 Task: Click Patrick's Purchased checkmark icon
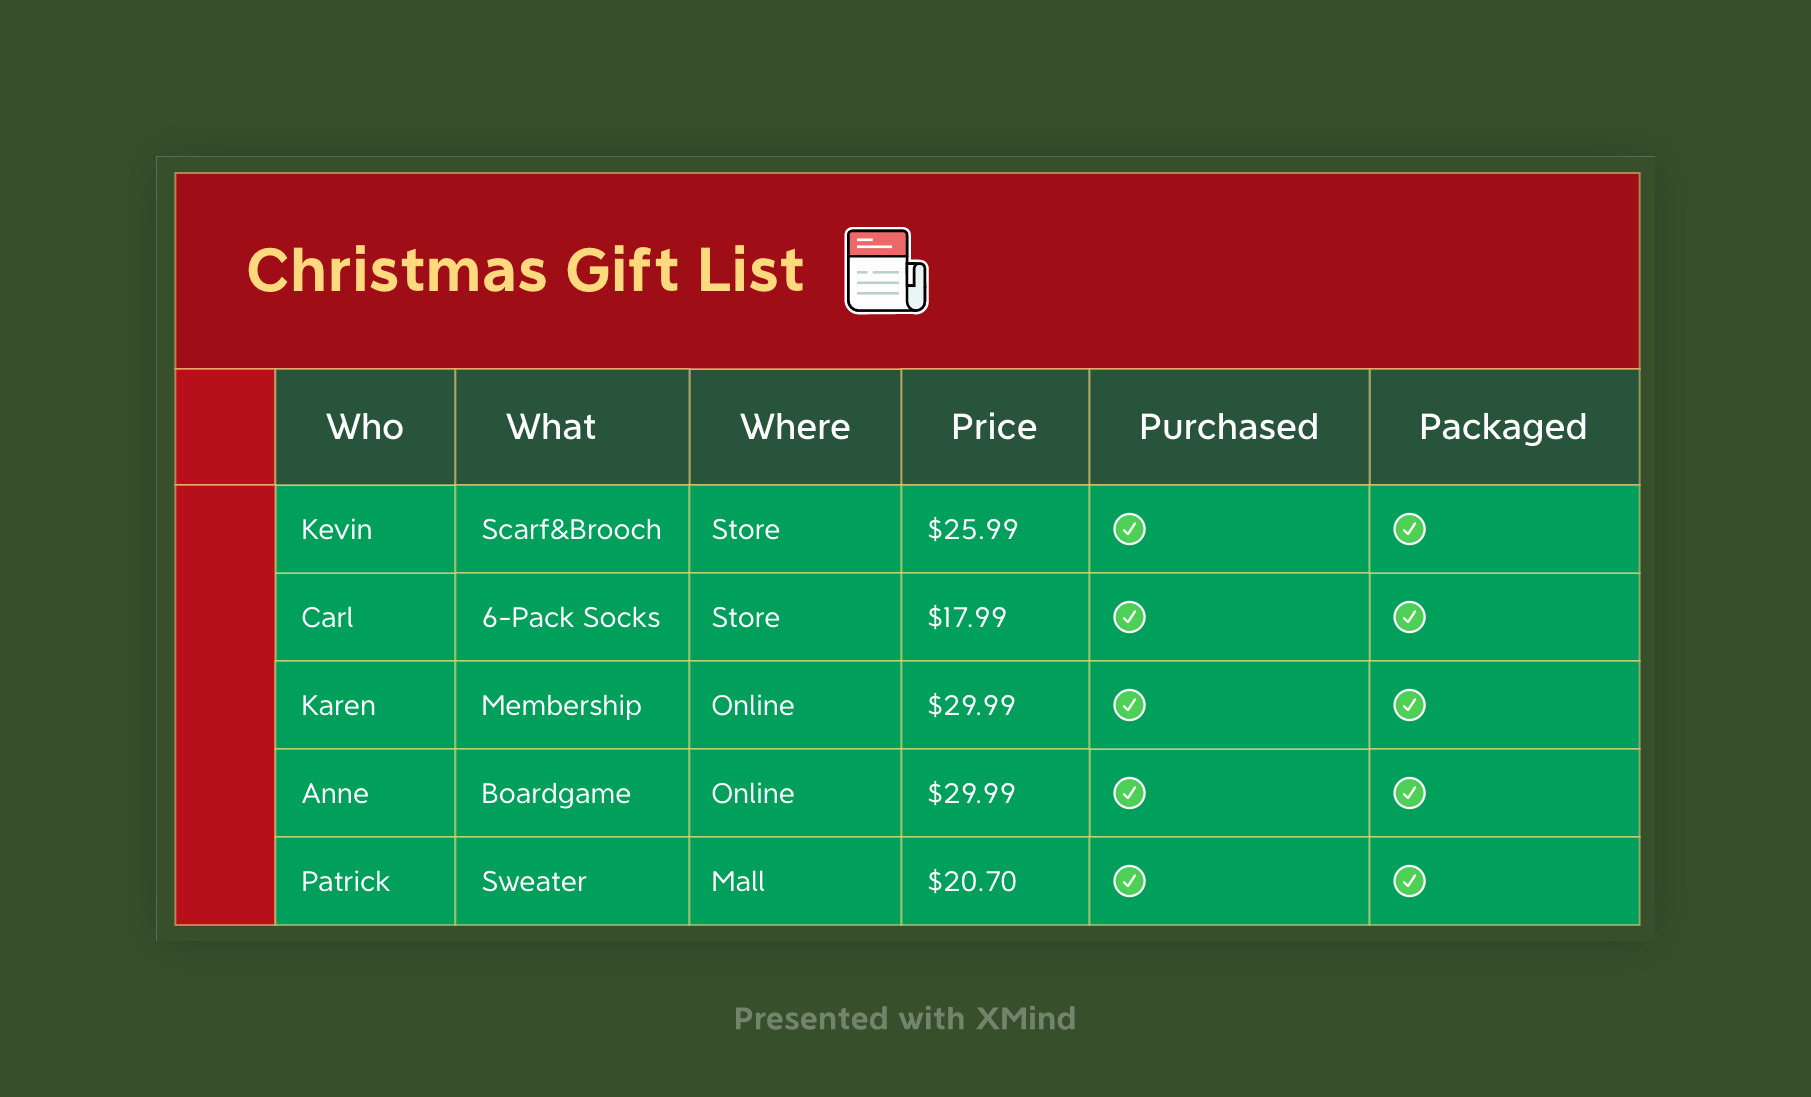click(1129, 881)
